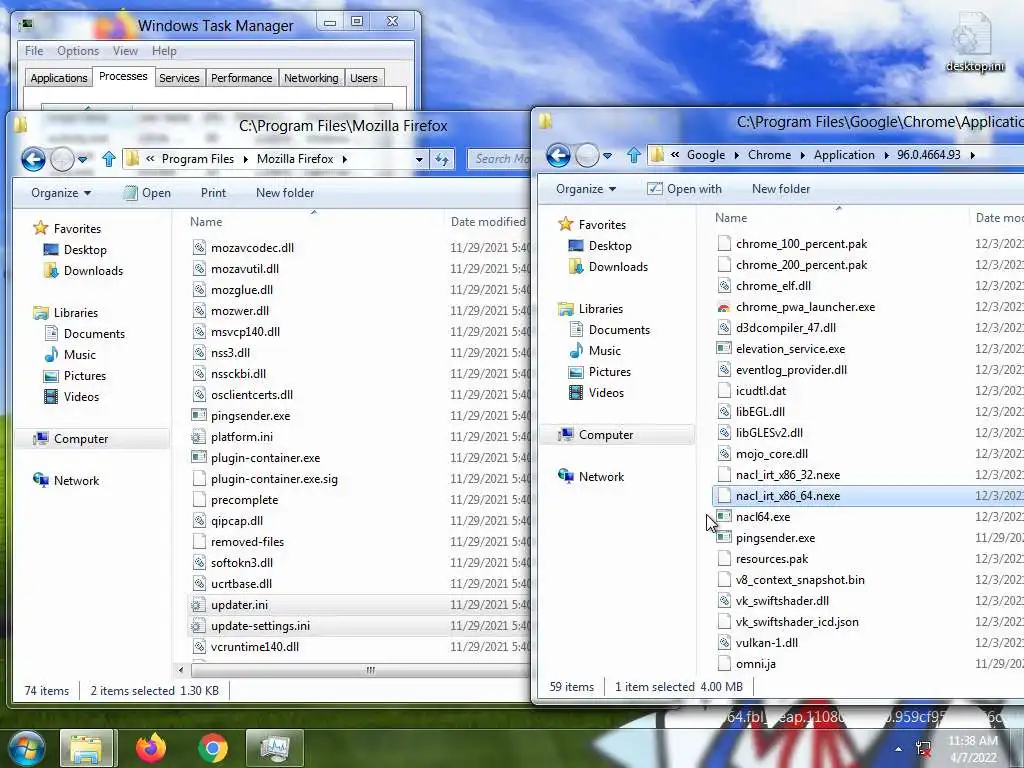Viewport: 1024px width, 768px height.
Task: Select vulkan-1.dll file icon
Action: click(x=724, y=643)
